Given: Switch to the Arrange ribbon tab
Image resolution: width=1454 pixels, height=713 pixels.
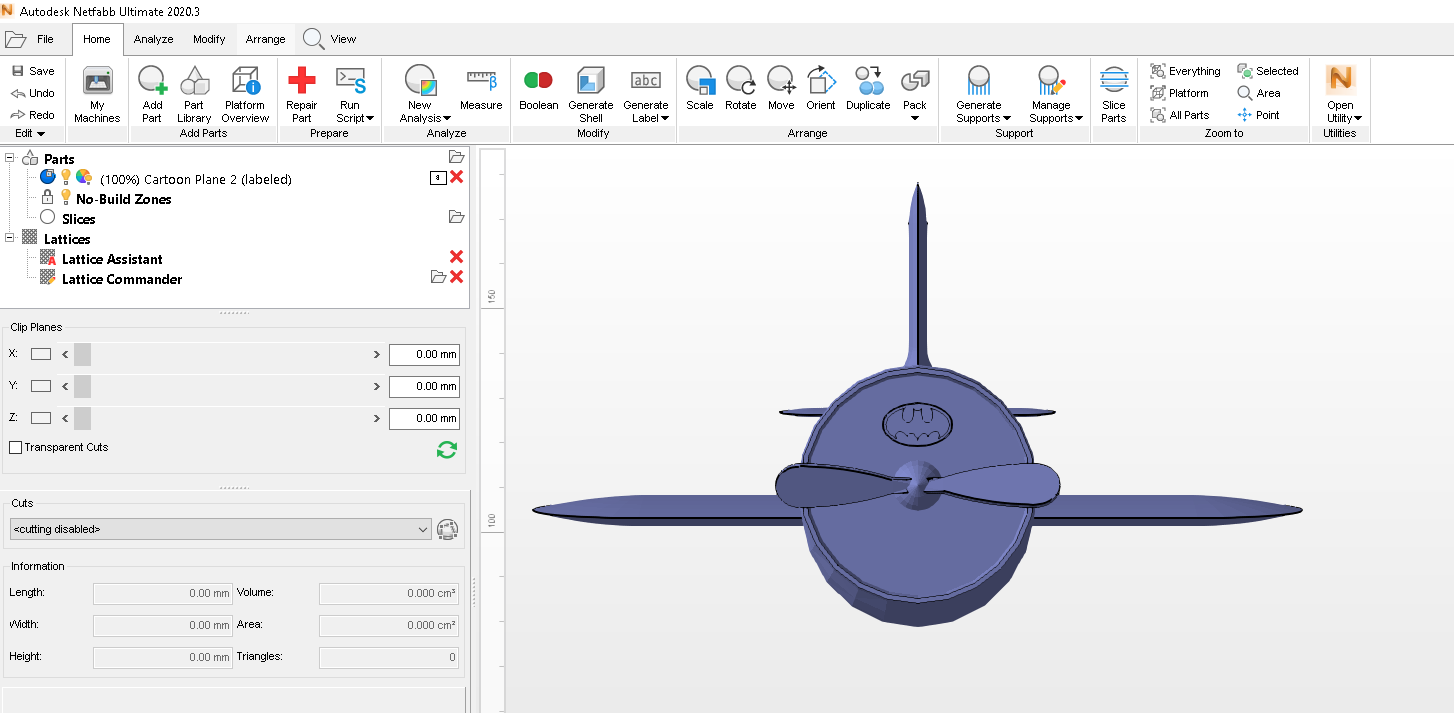Looking at the screenshot, I should tap(264, 39).
